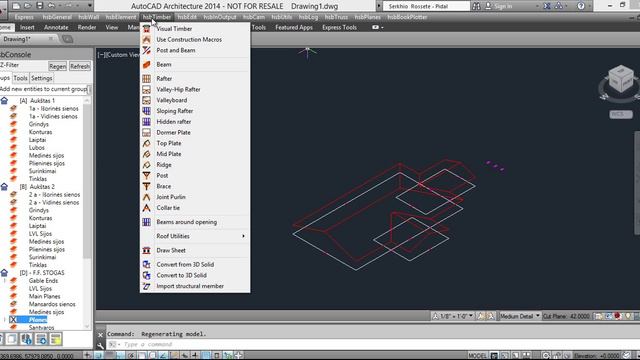640x360 pixels.
Task: Select the Plones tree item
Action: [38, 320]
